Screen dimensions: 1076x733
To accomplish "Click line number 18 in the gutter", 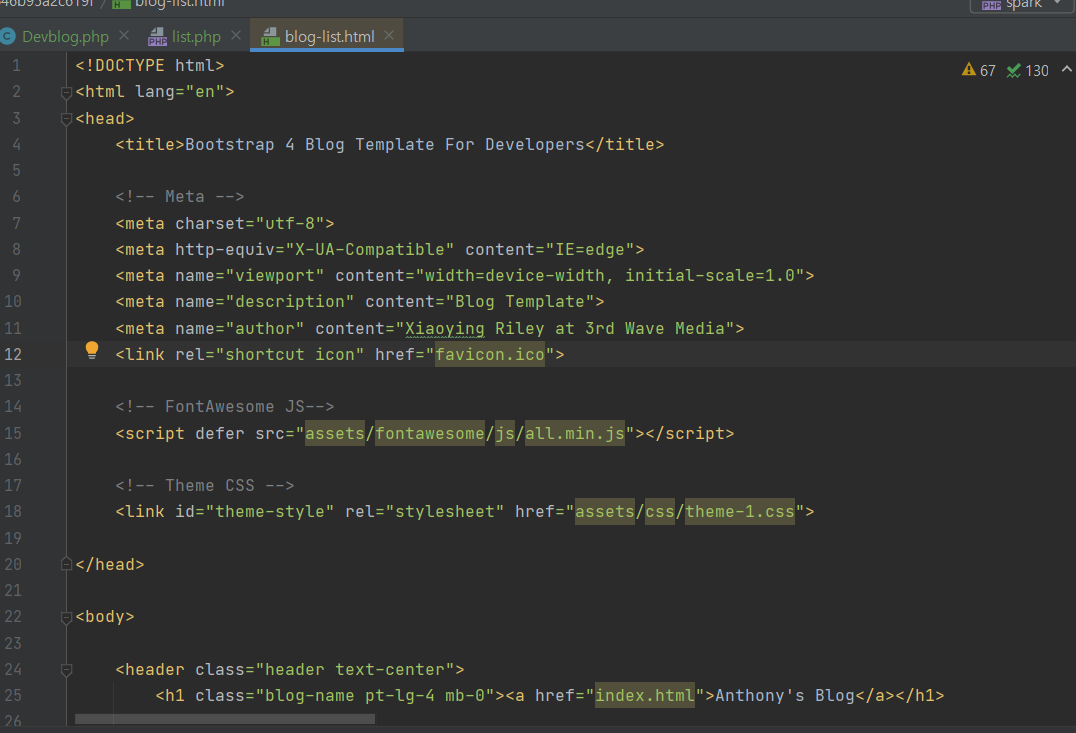I will pos(13,511).
